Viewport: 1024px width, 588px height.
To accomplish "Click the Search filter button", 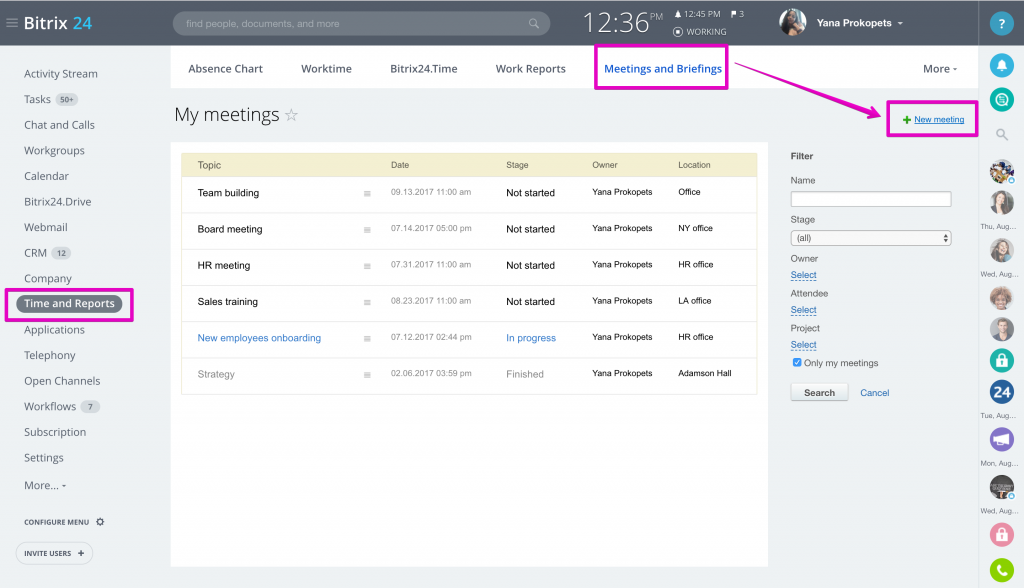I will click(x=819, y=393).
